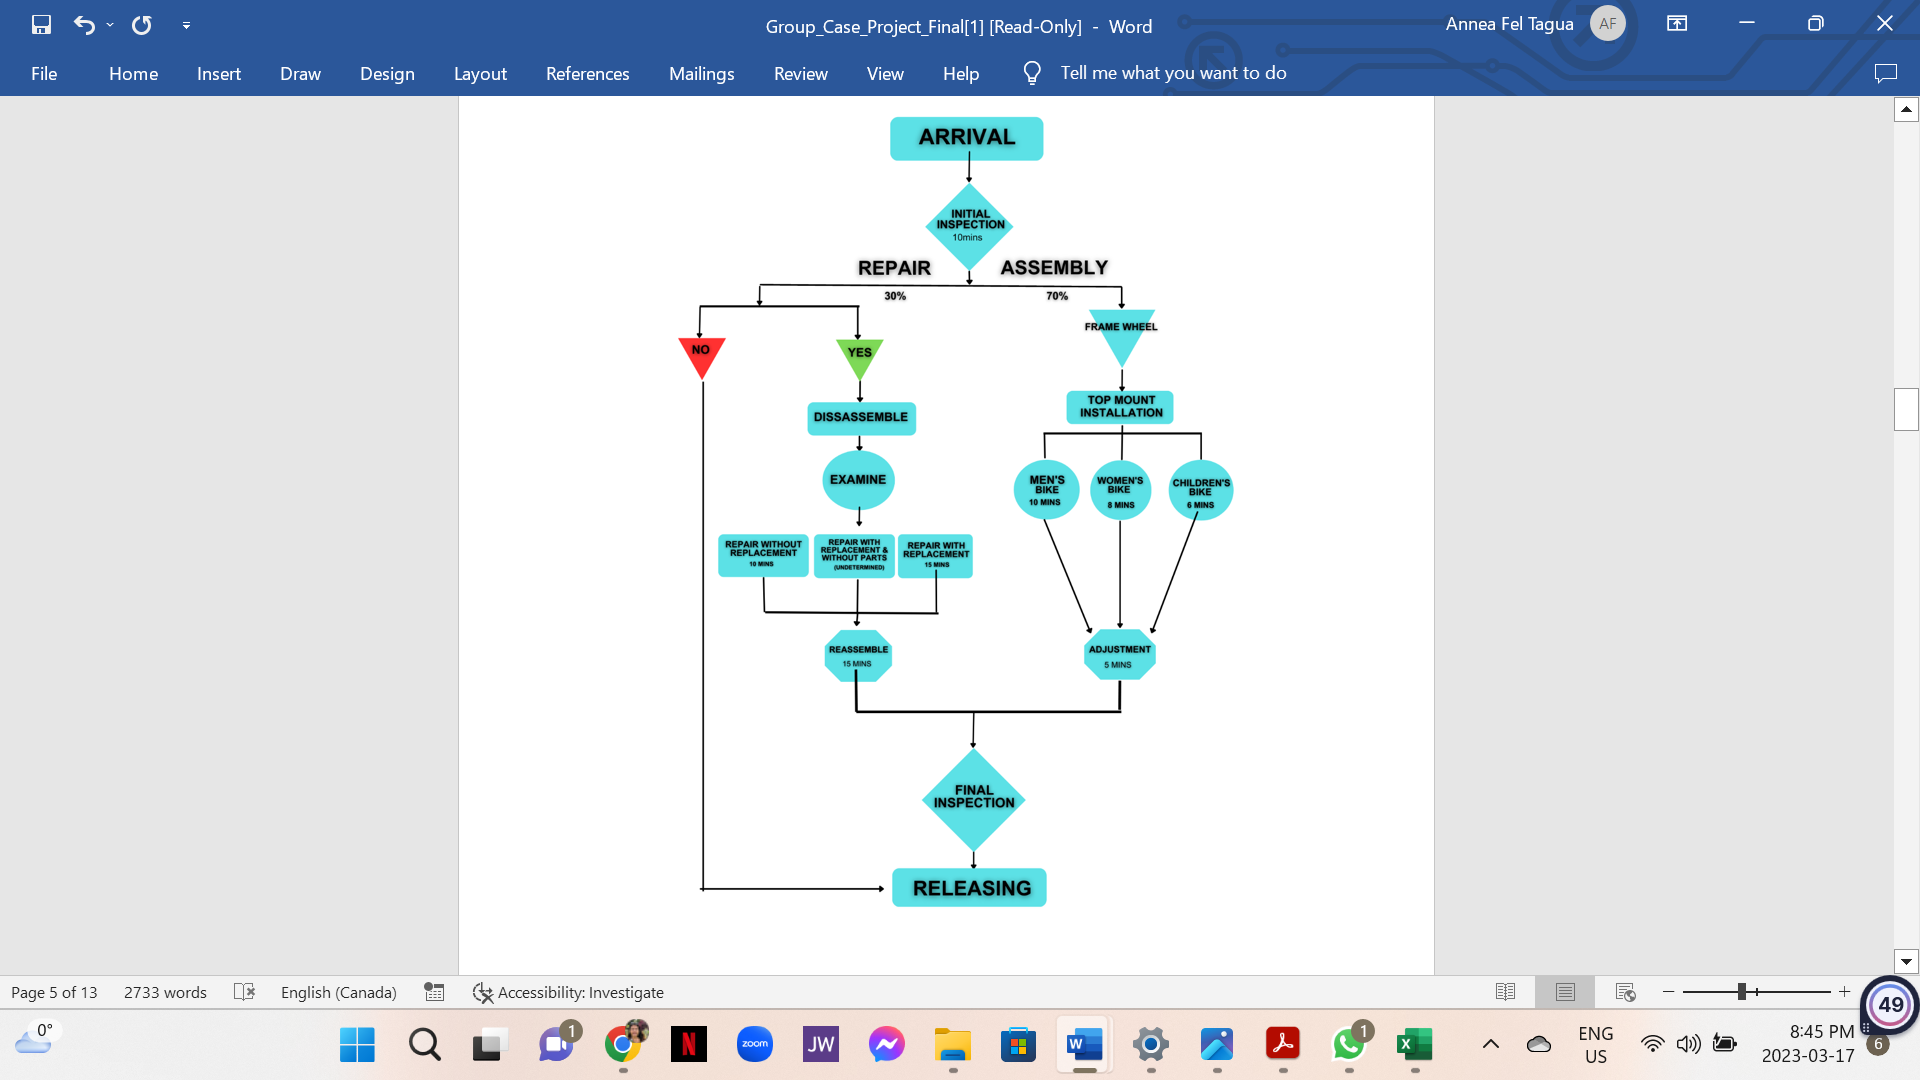Click the macro recording status icon
Image resolution: width=1920 pixels, height=1080 pixels.
point(434,992)
